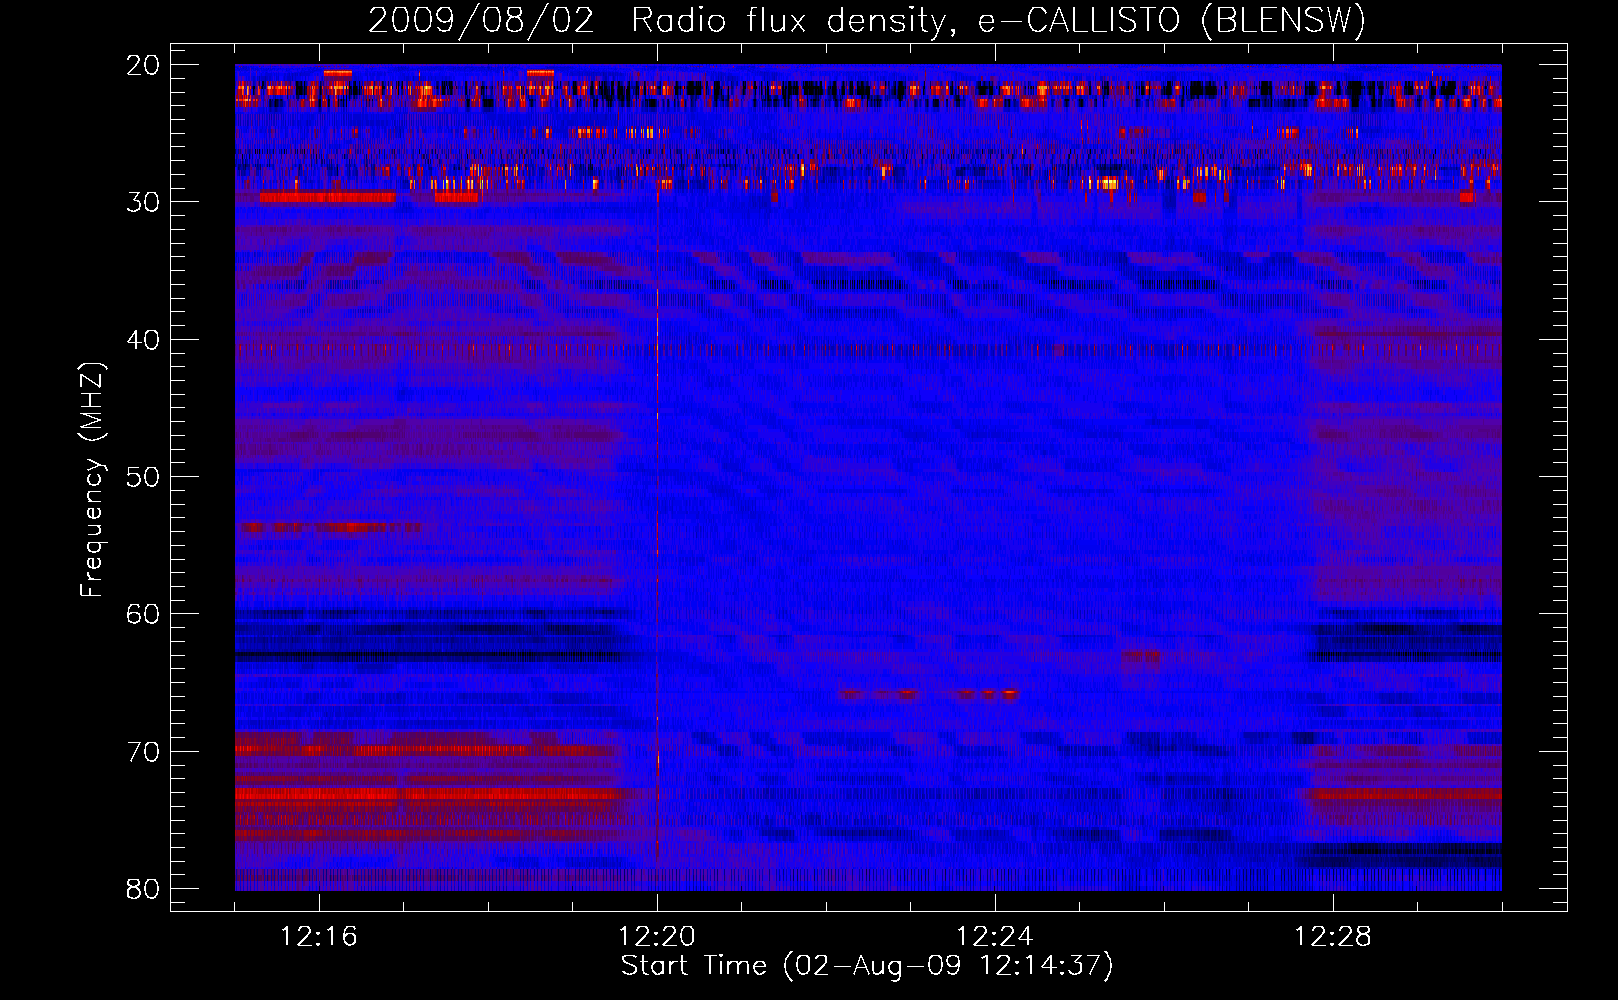Viewport: 1618px width, 1000px height.
Task: Click the 30 frequency tick label
Action: pyautogui.click(x=143, y=202)
